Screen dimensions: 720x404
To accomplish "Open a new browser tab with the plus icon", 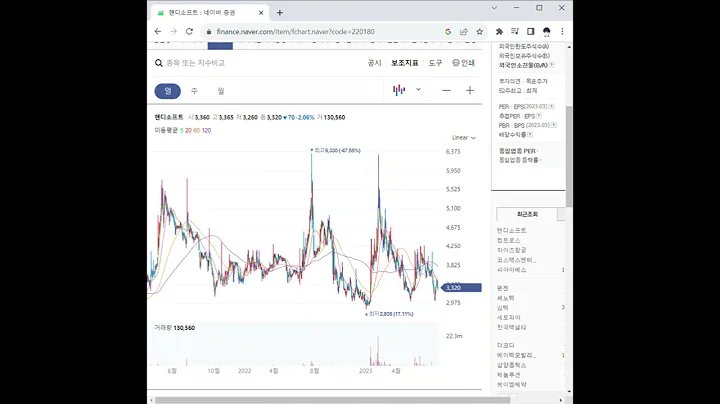I will click(280, 13).
